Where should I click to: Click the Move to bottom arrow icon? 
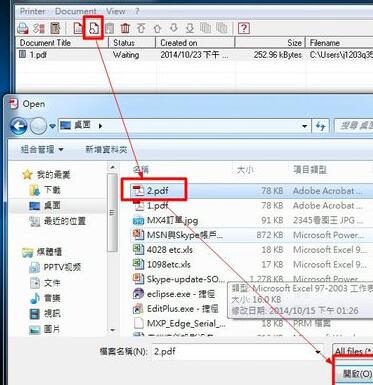click(x=190, y=28)
